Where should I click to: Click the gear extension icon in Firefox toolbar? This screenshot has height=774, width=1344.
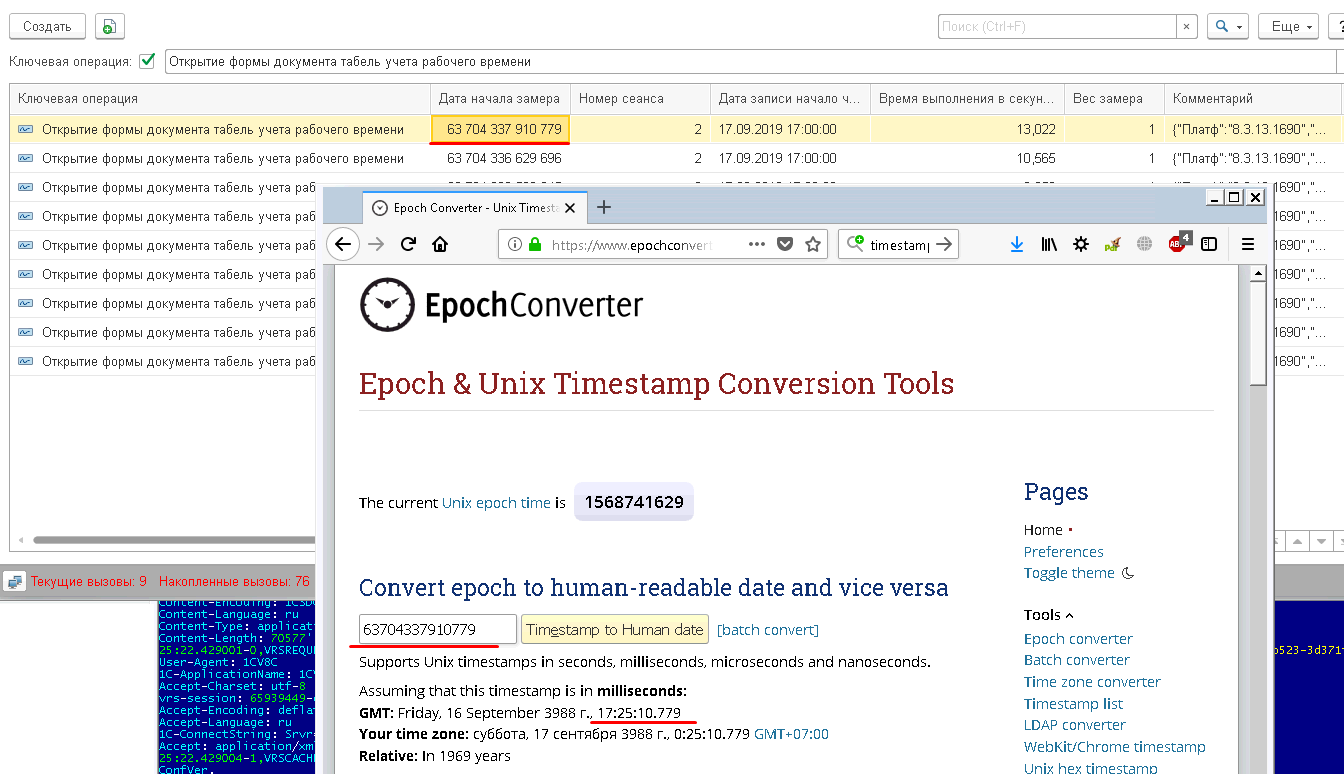(1081, 244)
